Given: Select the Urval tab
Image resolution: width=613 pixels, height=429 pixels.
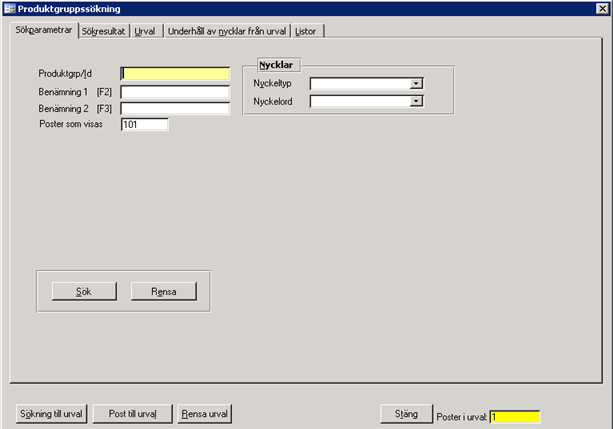Looking at the screenshot, I should point(146,31).
